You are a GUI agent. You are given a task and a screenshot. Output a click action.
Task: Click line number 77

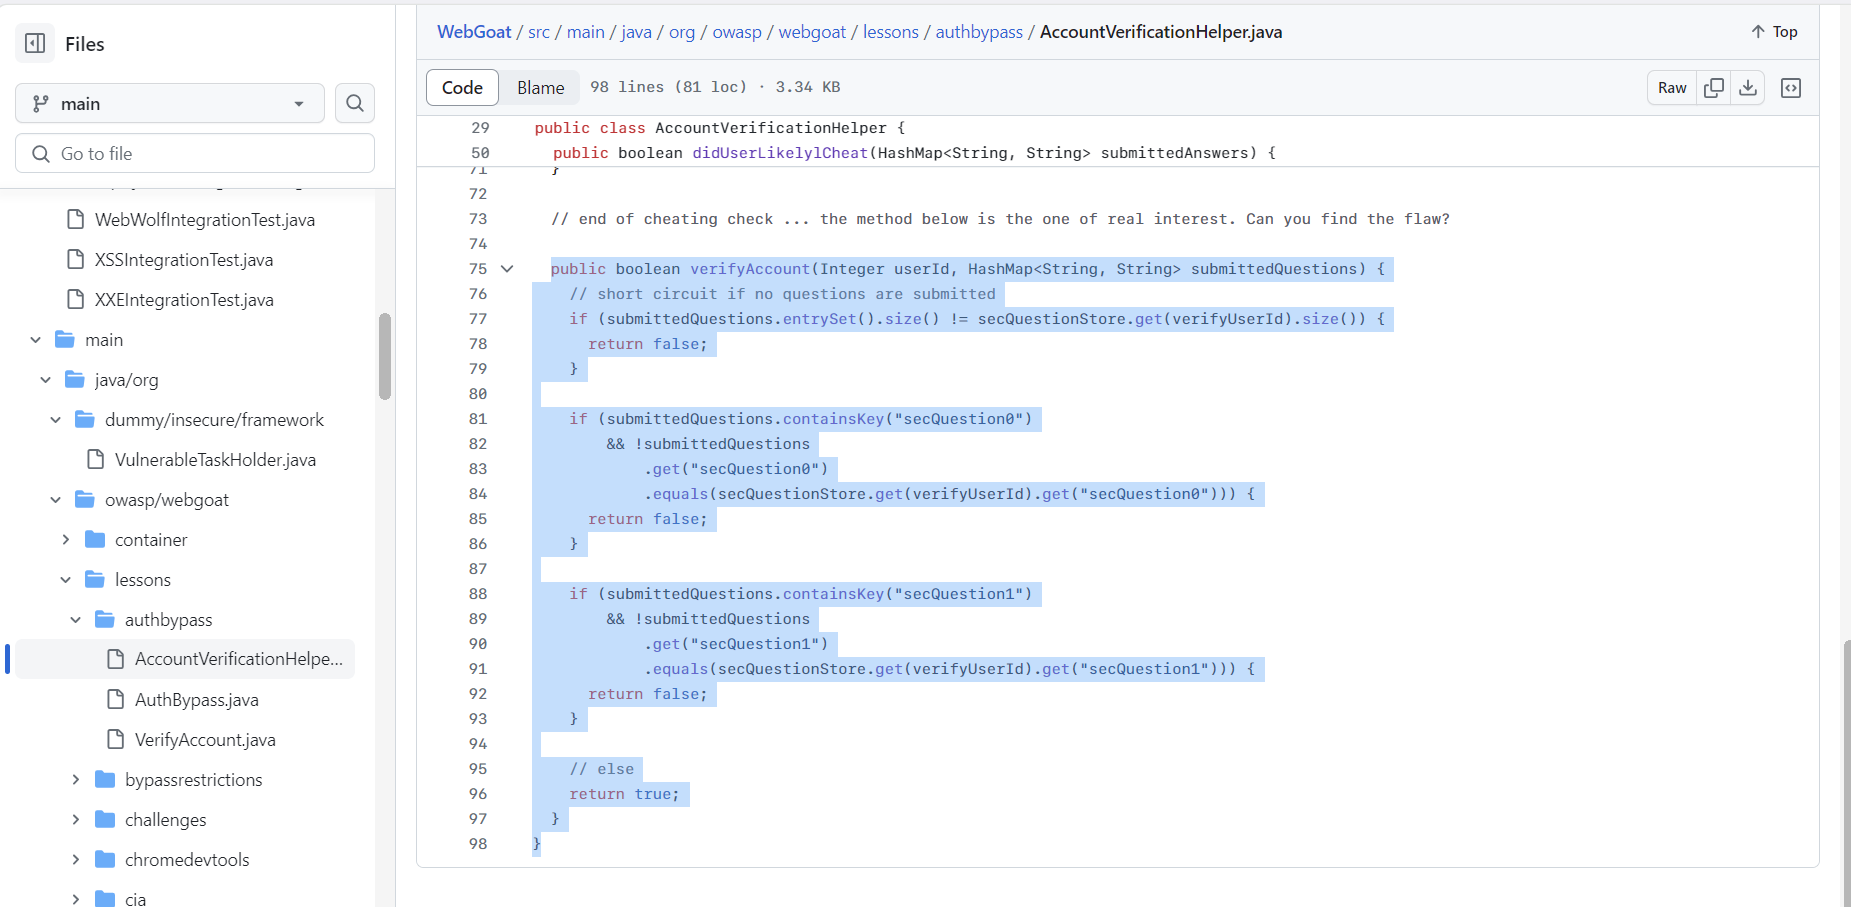pos(478,319)
